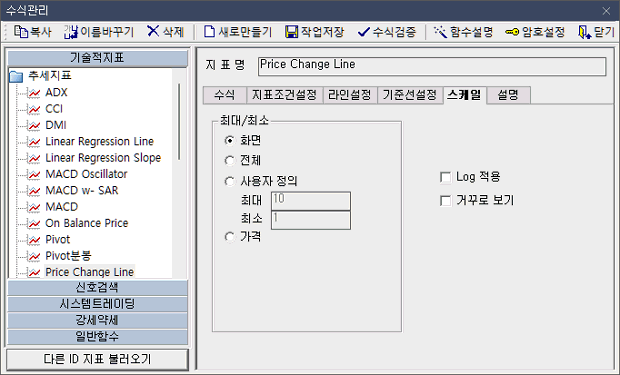The image size is (620, 375).
Task: Close the 수식관리 window
Action: (606, 11)
